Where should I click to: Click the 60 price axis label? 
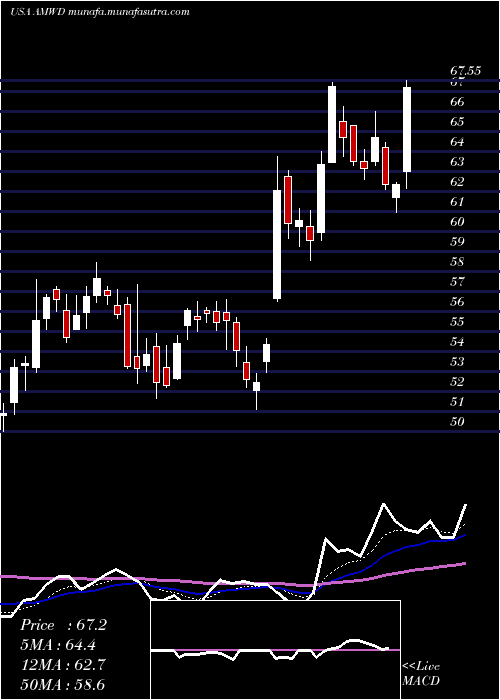[458, 221]
